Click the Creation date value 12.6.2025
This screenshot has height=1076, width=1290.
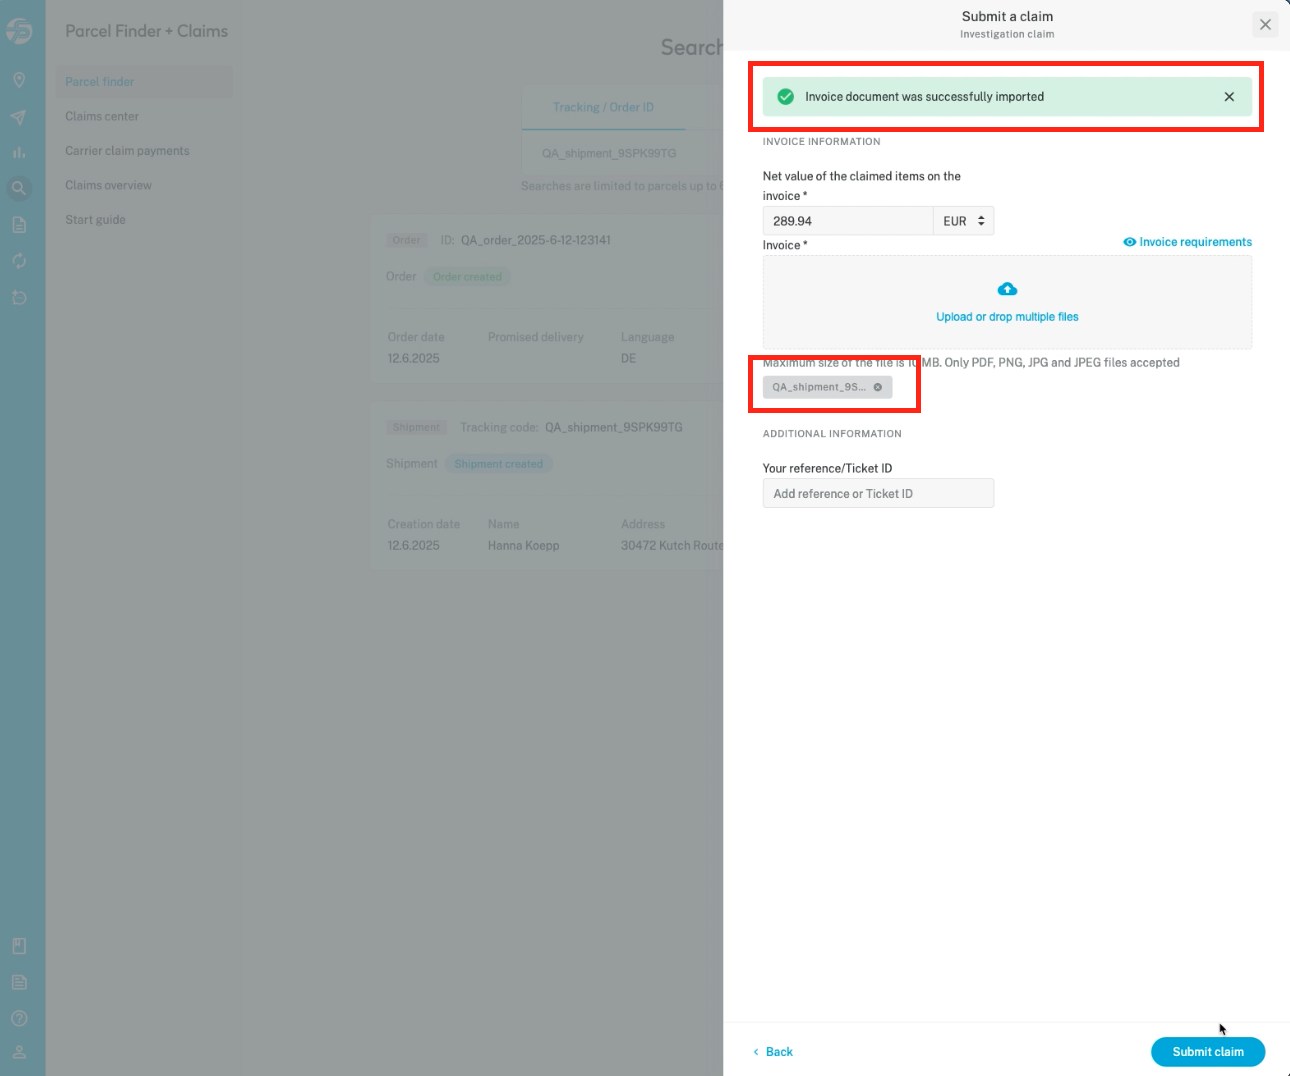[x=413, y=546]
